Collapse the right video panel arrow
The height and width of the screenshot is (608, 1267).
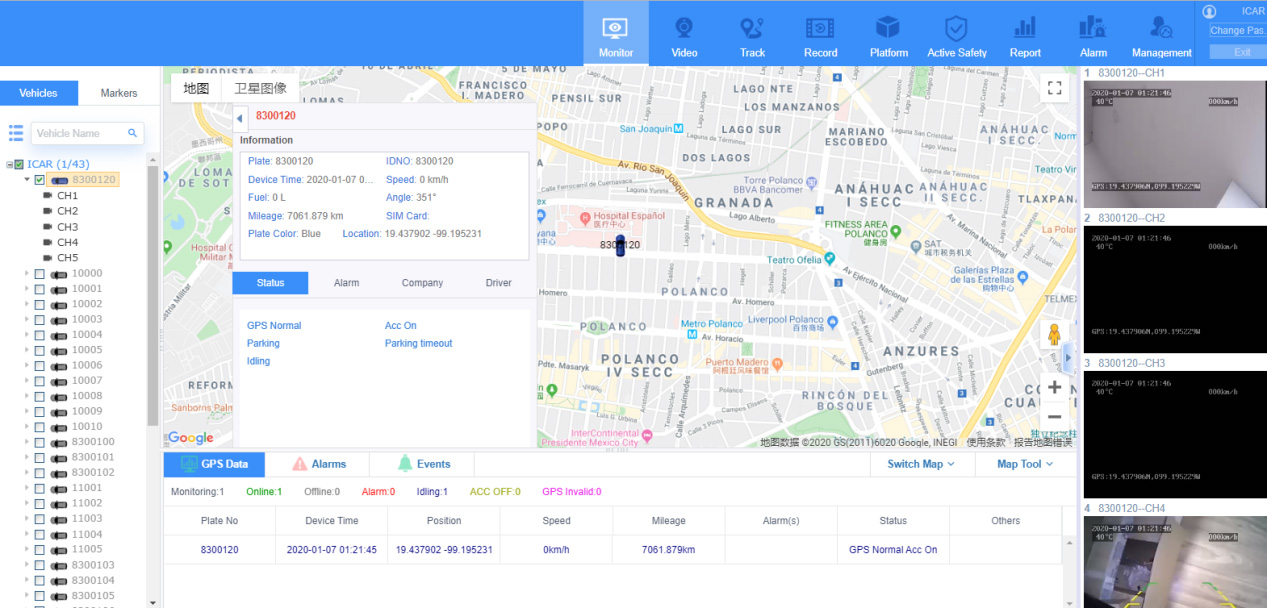pos(1068,357)
